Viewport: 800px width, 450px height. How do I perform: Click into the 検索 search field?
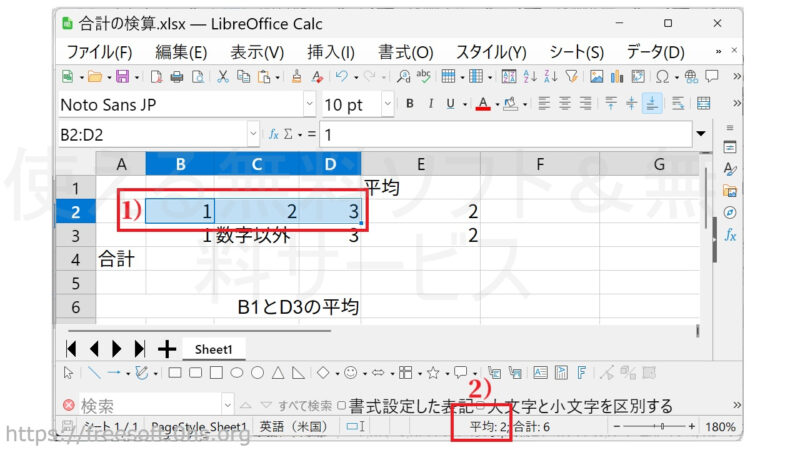pyautogui.click(x=150, y=406)
